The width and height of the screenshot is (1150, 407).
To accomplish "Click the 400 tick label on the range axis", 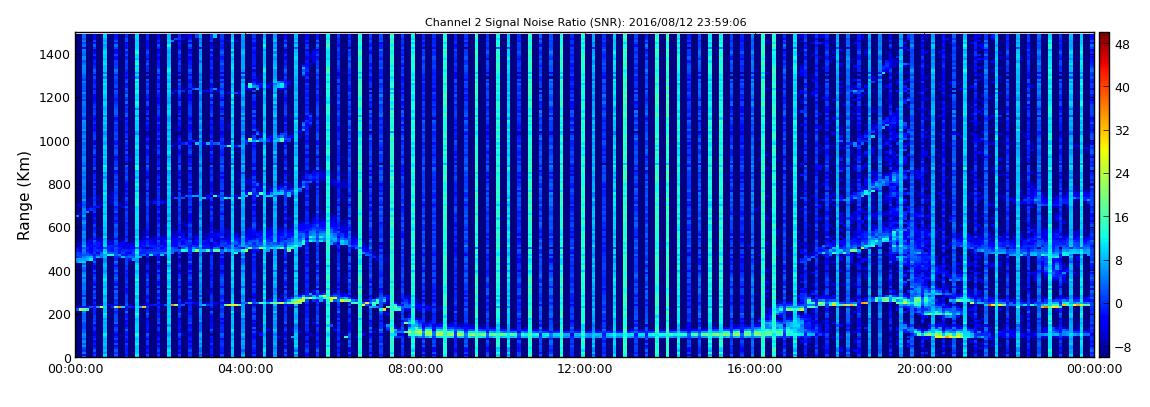I will click(x=59, y=271).
